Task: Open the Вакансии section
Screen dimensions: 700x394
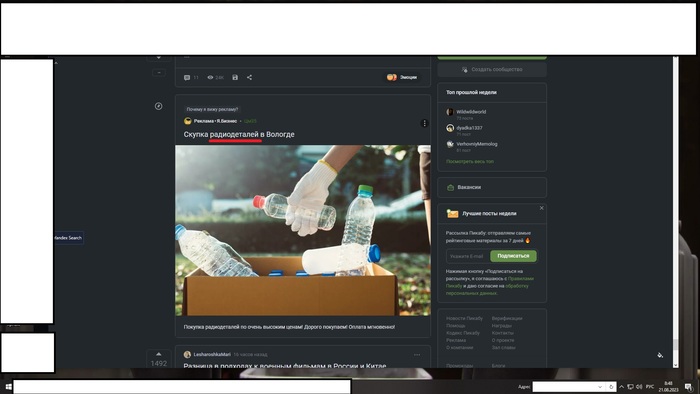Action: click(492, 187)
